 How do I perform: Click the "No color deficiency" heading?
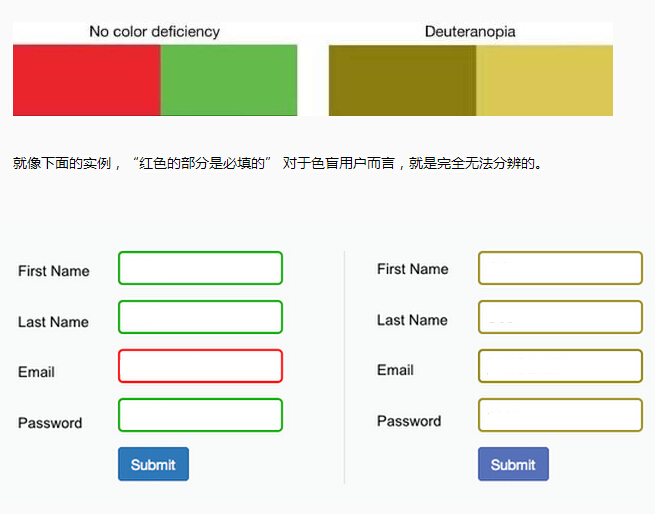[x=155, y=31]
